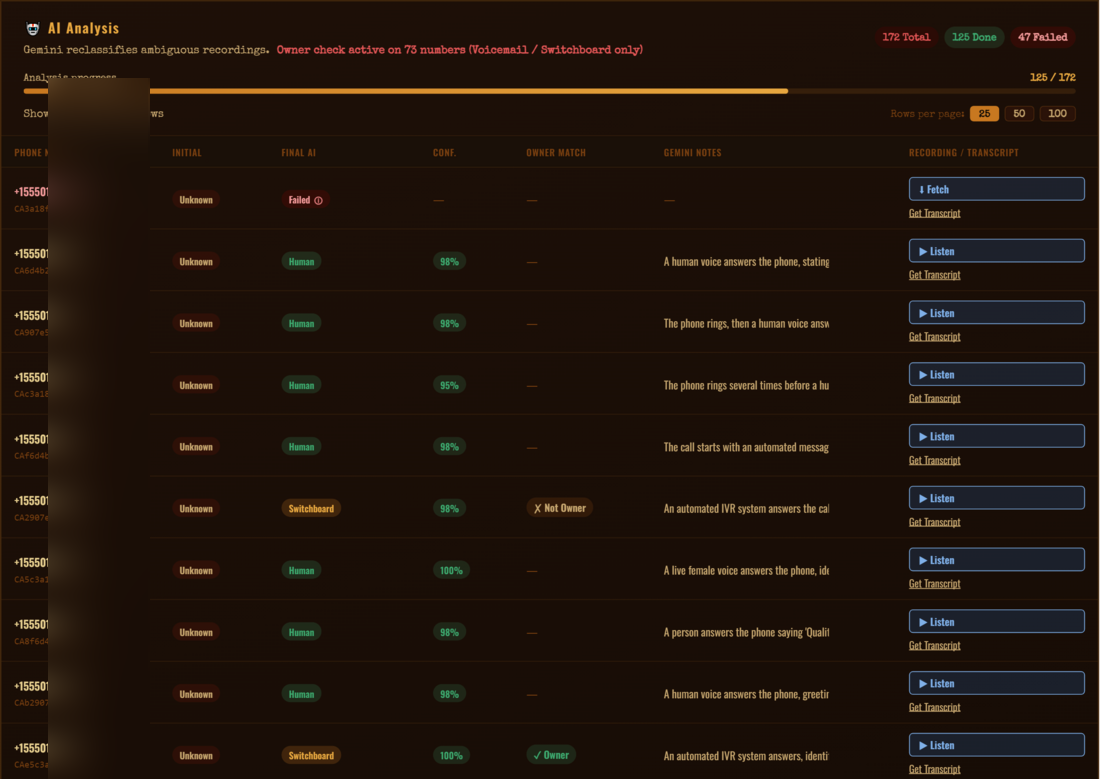Click the analysis progress bar
This screenshot has width=1100, height=779.
[549, 91]
